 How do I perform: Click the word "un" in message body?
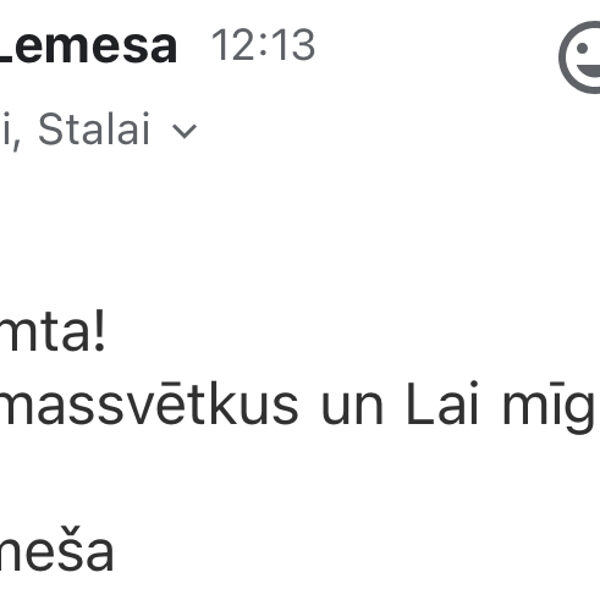352,404
